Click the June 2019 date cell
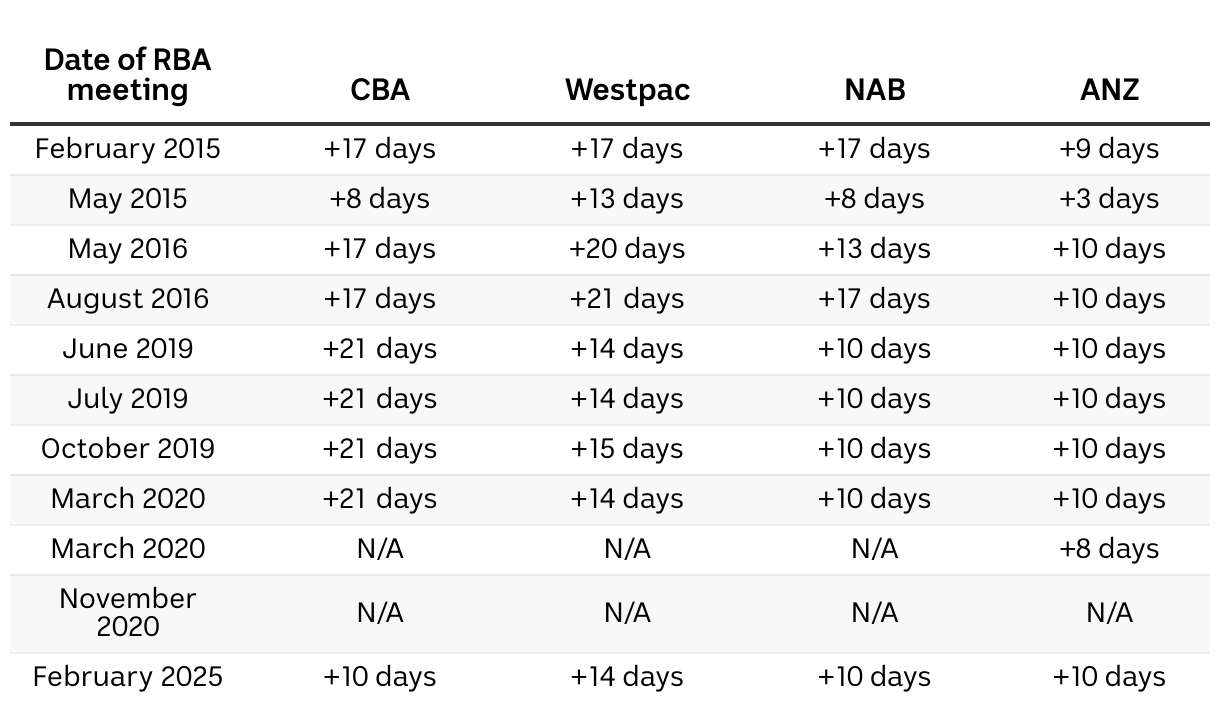1220x712 pixels. coord(128,349)
